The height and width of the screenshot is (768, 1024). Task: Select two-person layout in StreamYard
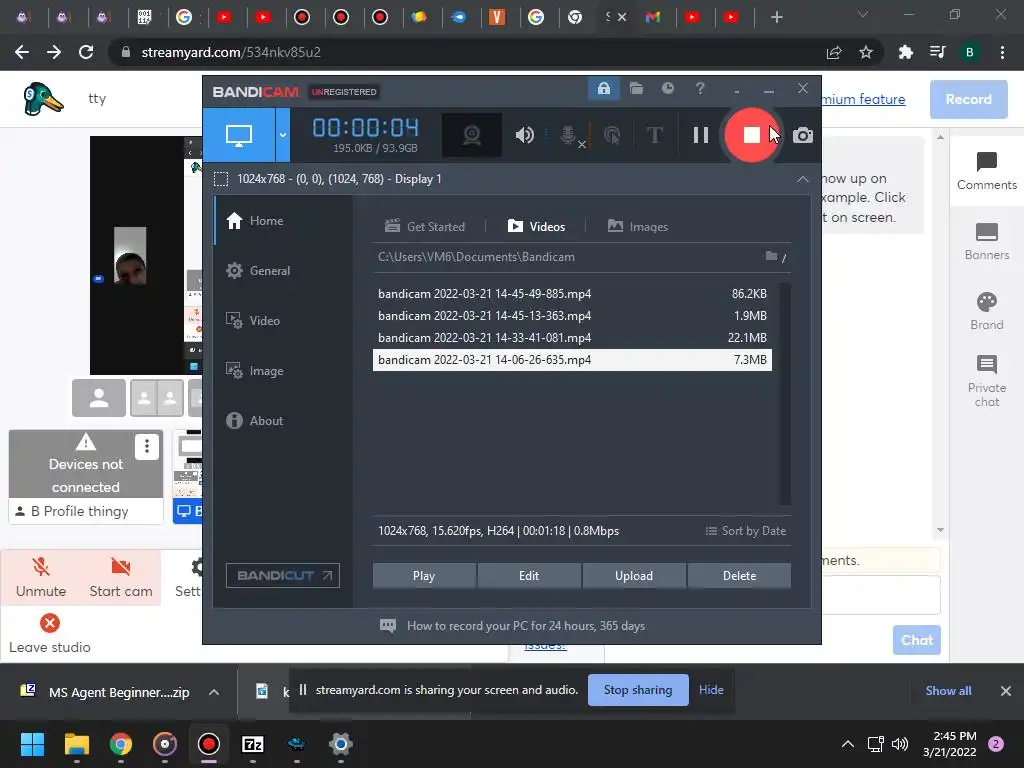[x=157, y=398]
